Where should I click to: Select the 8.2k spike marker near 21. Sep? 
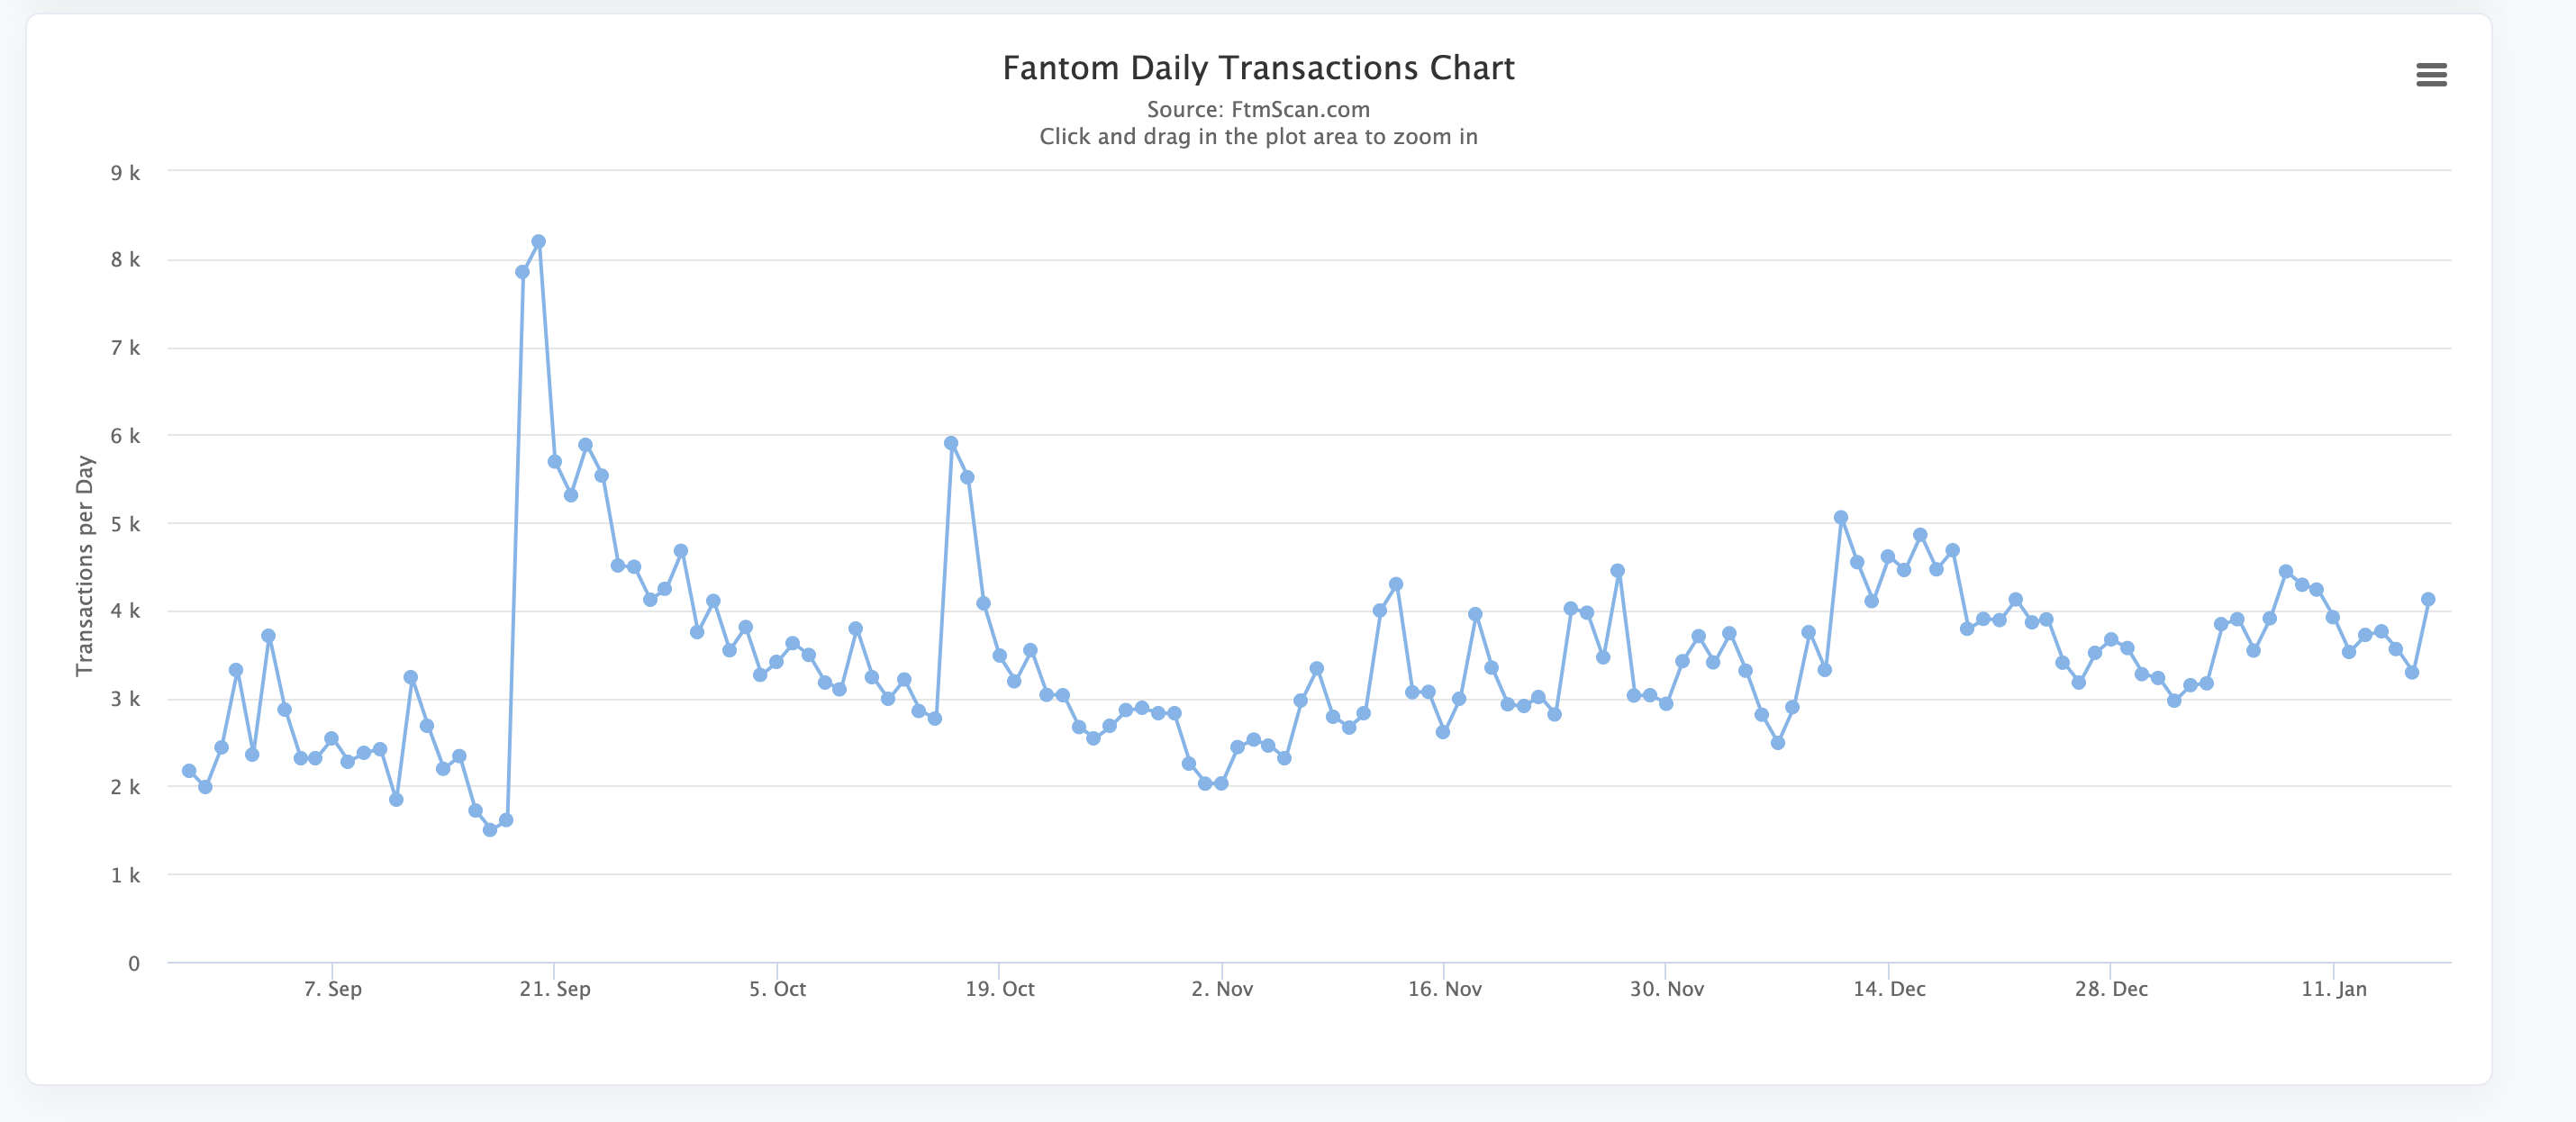coord(539,240)
